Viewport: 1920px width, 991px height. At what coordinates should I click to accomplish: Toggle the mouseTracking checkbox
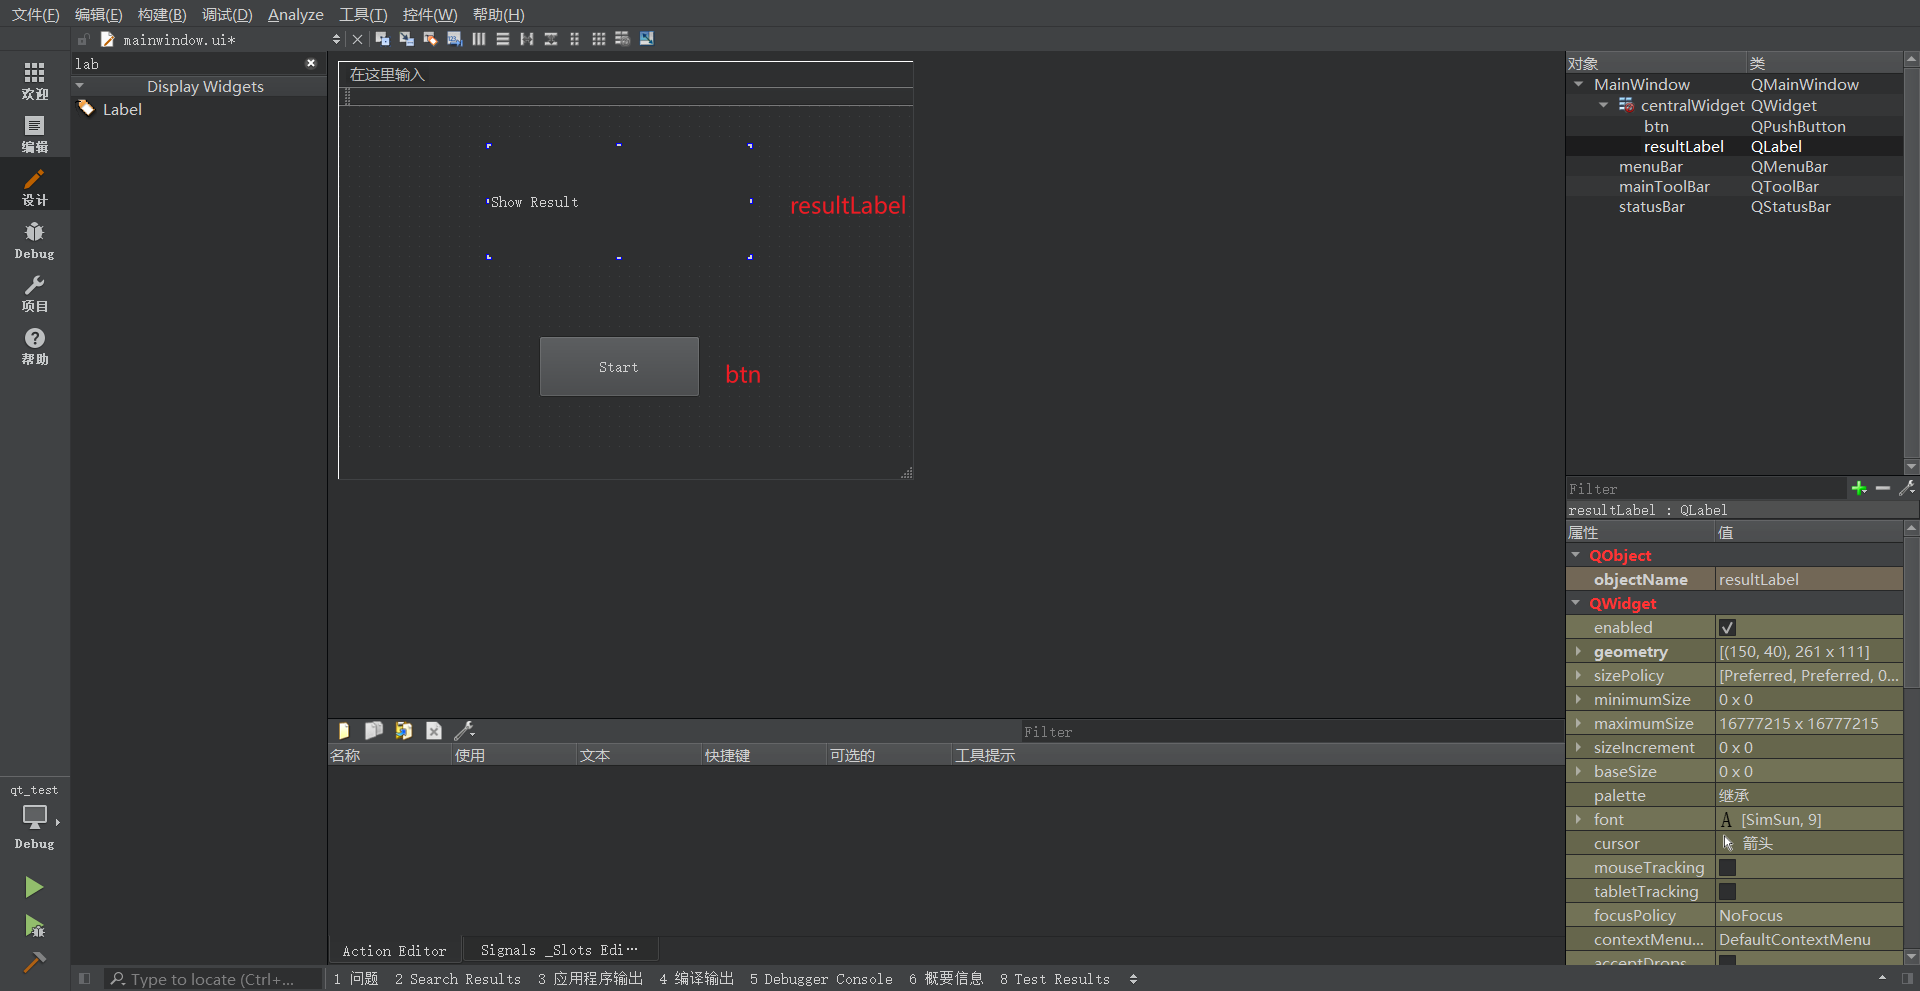click(1727, 868)
